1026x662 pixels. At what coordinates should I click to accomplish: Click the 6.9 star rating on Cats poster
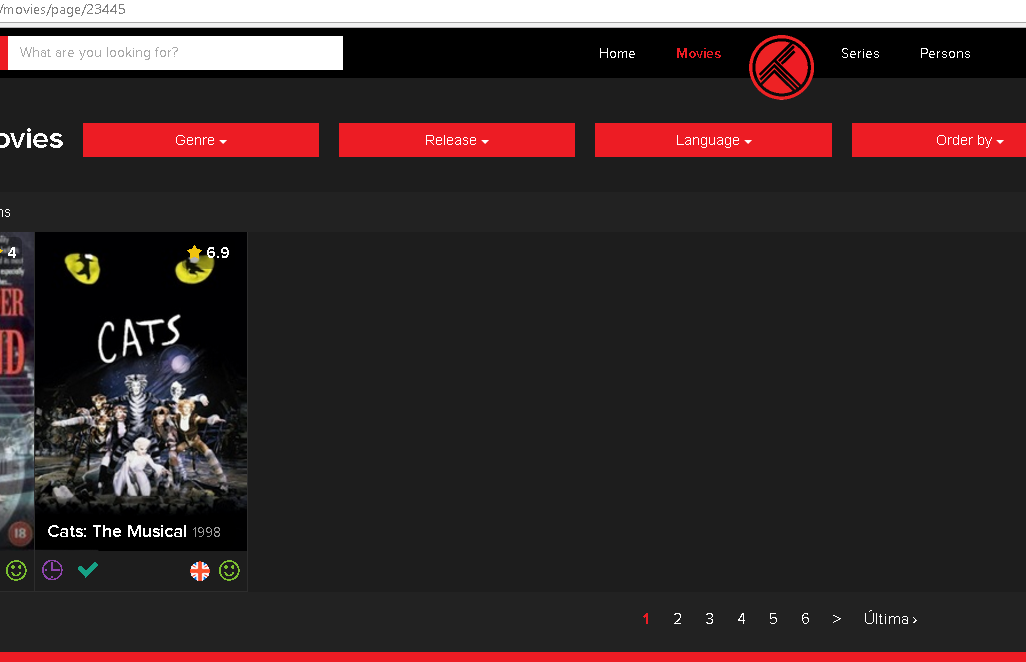pyautogui.click(x=208, y=253)
